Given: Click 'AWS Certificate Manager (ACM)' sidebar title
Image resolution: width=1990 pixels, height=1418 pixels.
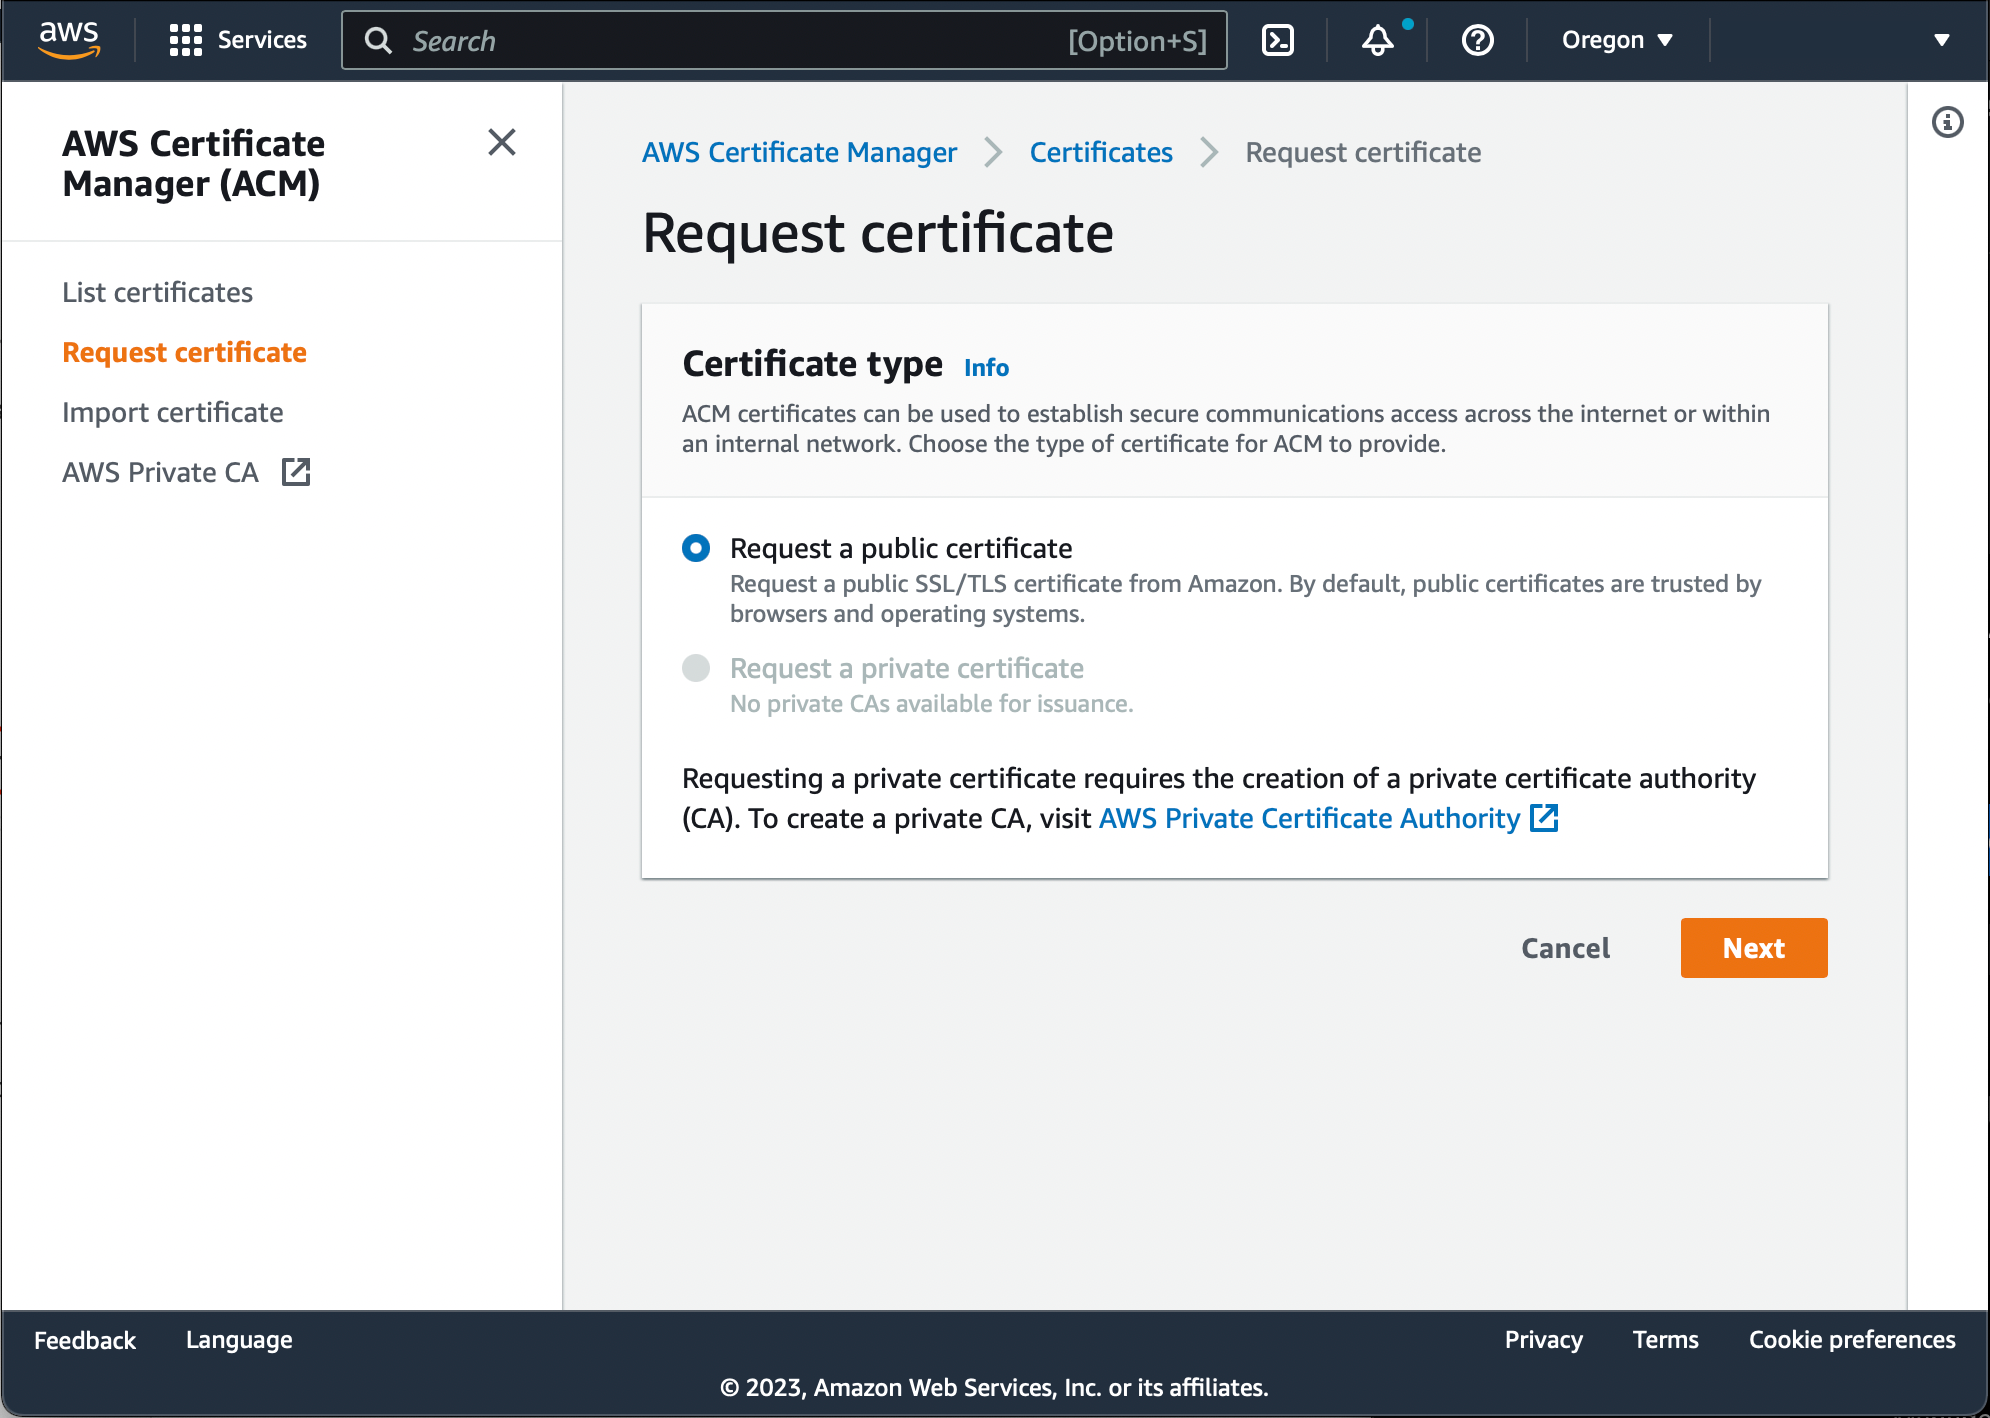Looking at the screenshot, I should (193, 164).
